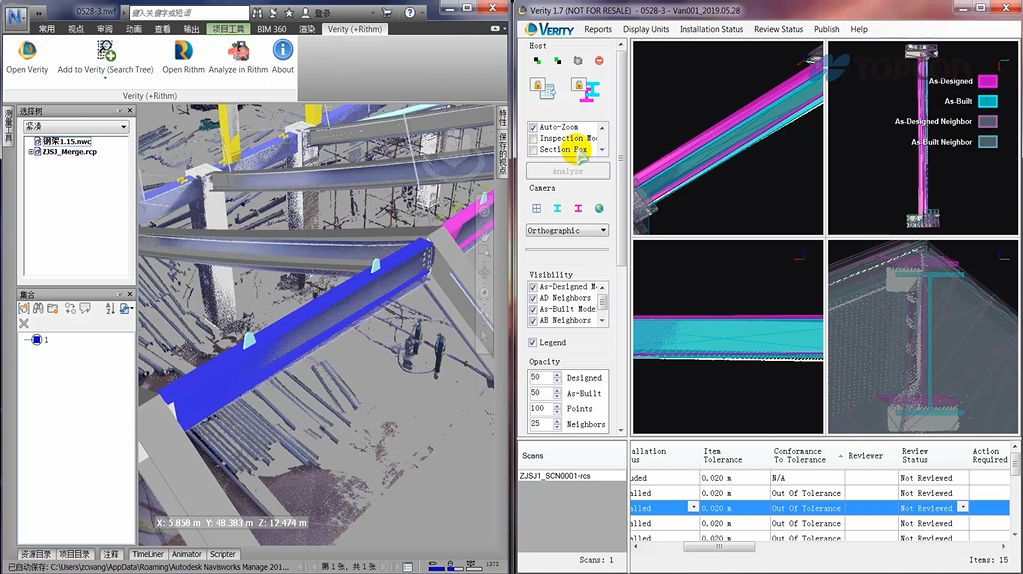Click the save selection set icon
1023x574 pixels.
point(23,309)
